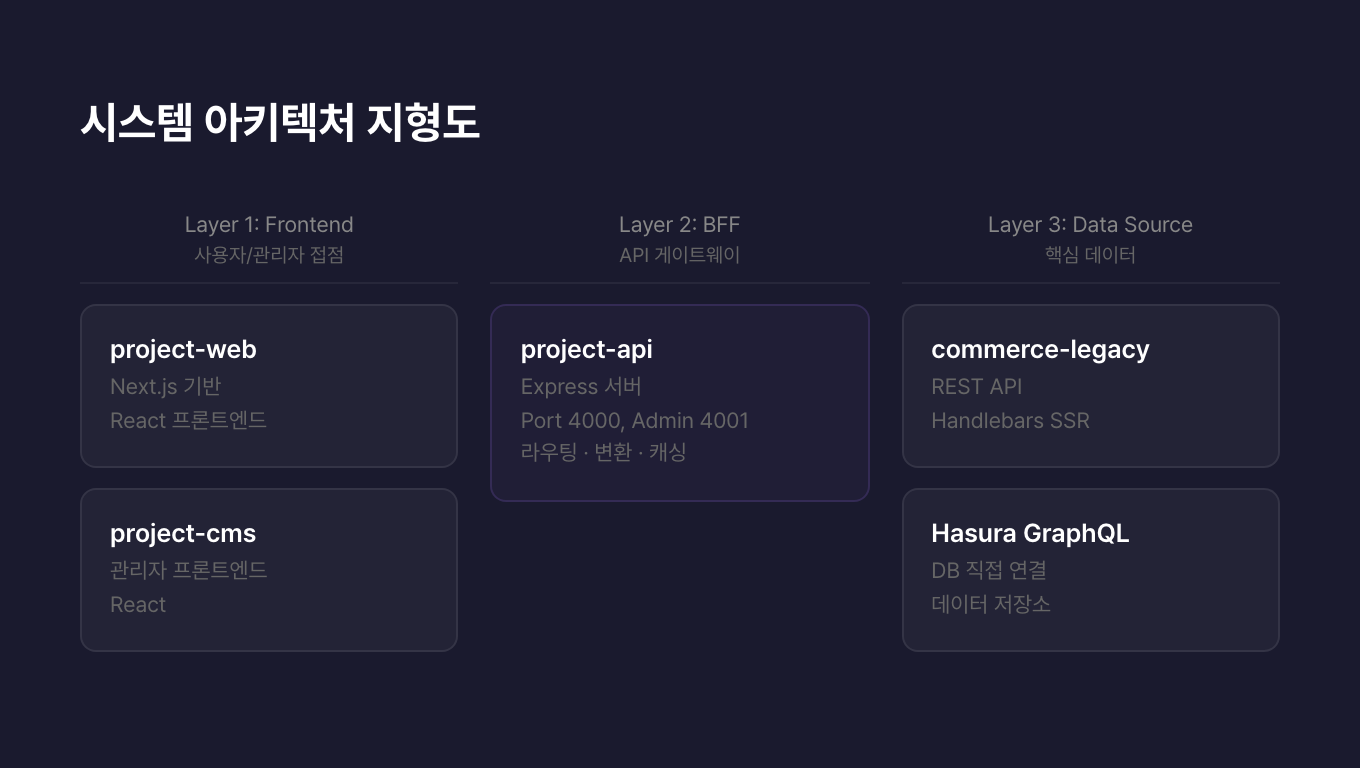Open the commerce-legacy card title
This screenshot has height=768, width=1360.
(1040, 350)
